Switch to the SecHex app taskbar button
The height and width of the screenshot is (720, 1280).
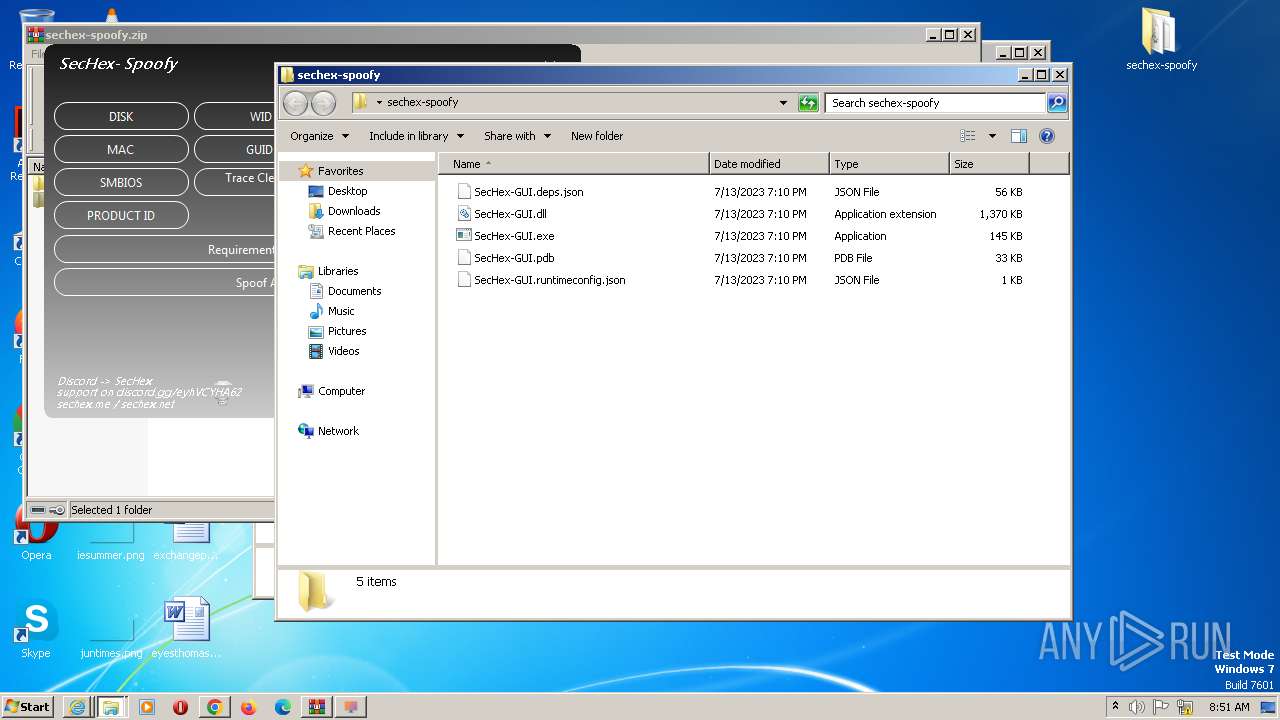pyautogui.click(x=350, y=707)
